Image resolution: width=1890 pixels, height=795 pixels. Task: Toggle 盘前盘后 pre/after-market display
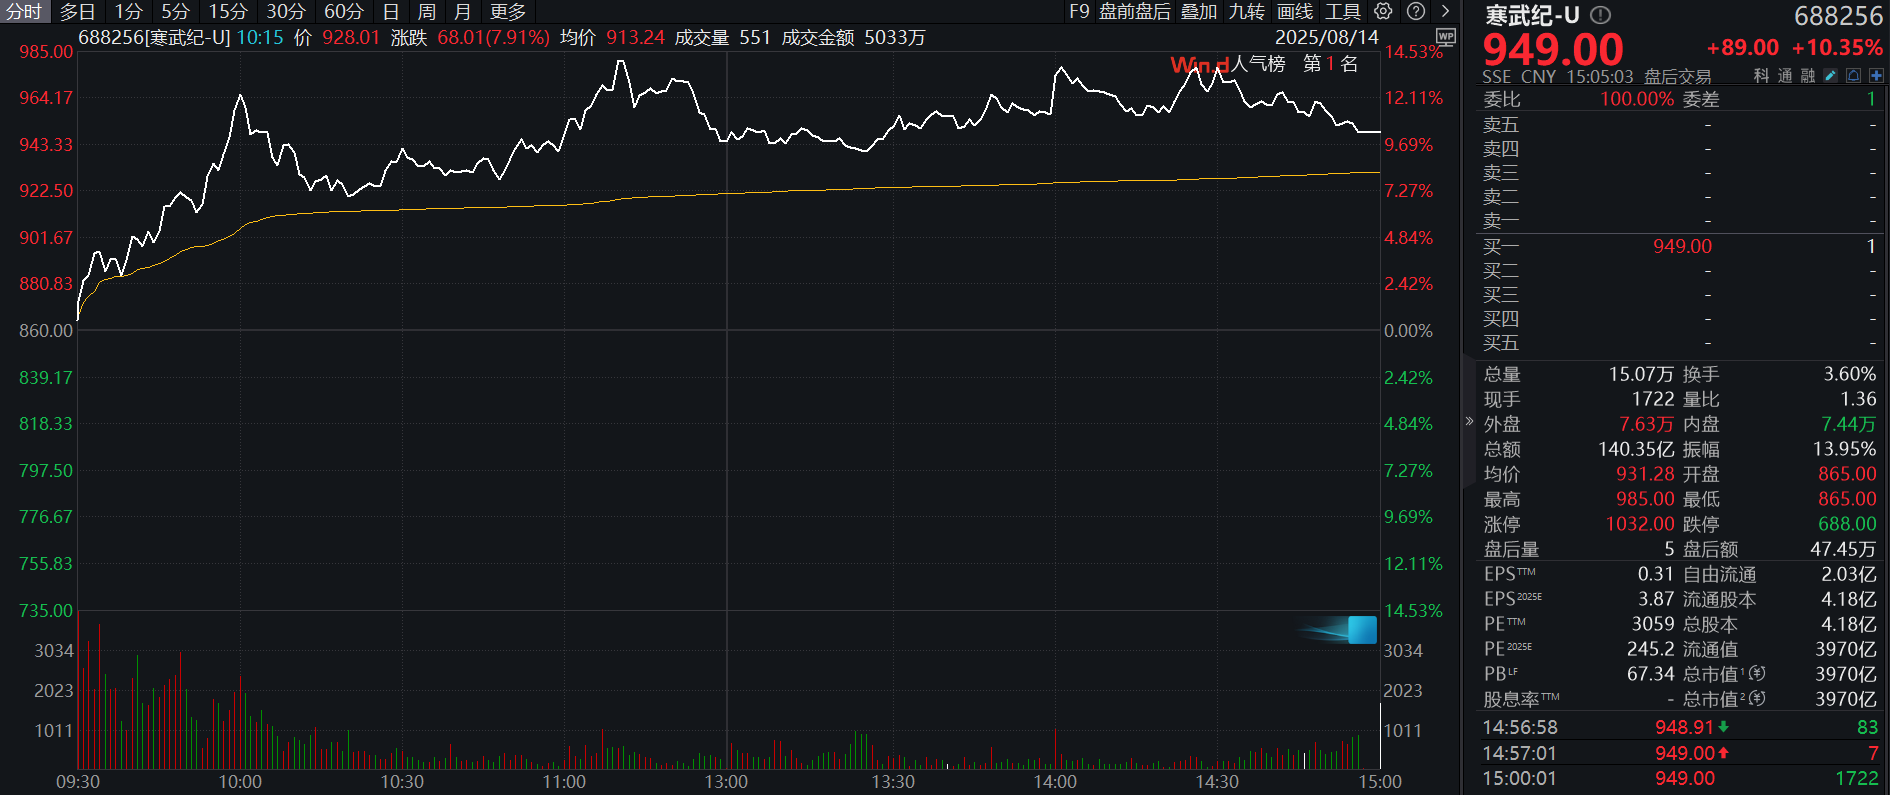point(1135,11)
